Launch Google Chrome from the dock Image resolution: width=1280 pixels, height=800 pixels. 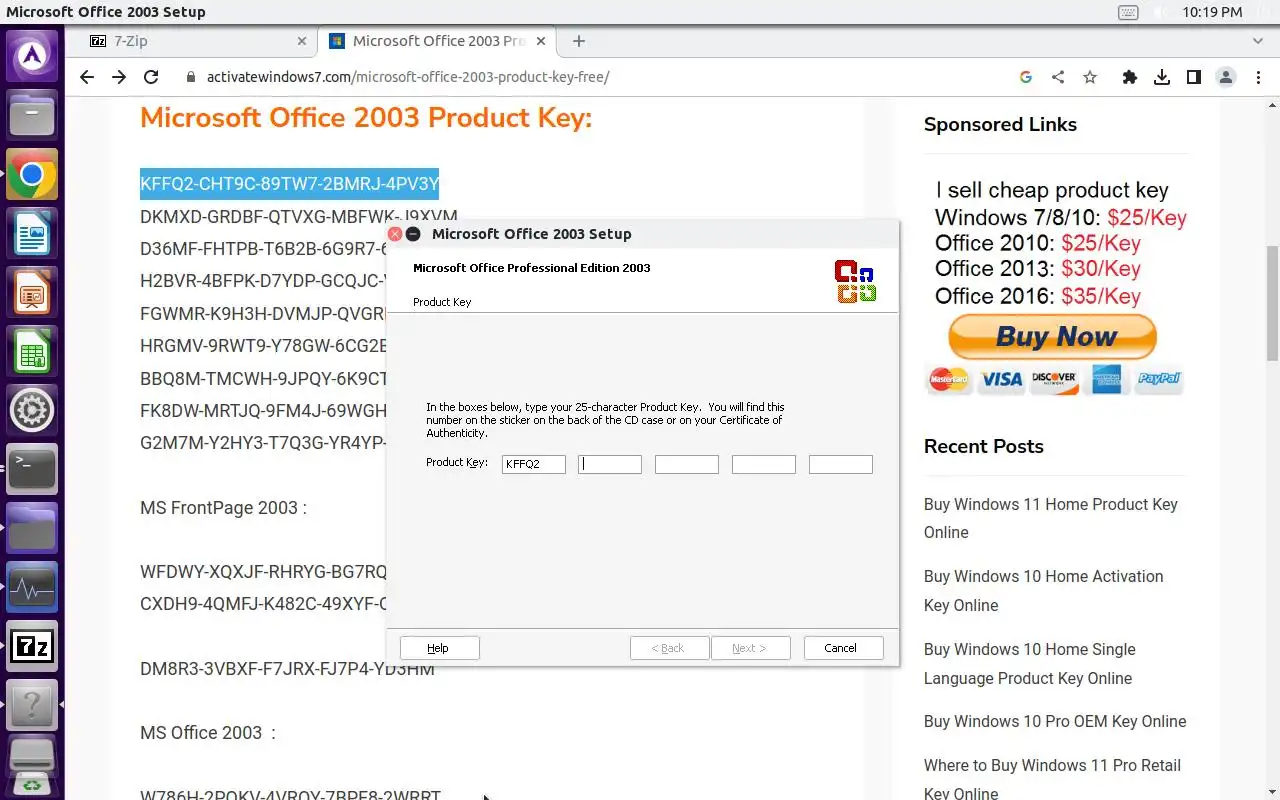(x=32, y=175)
